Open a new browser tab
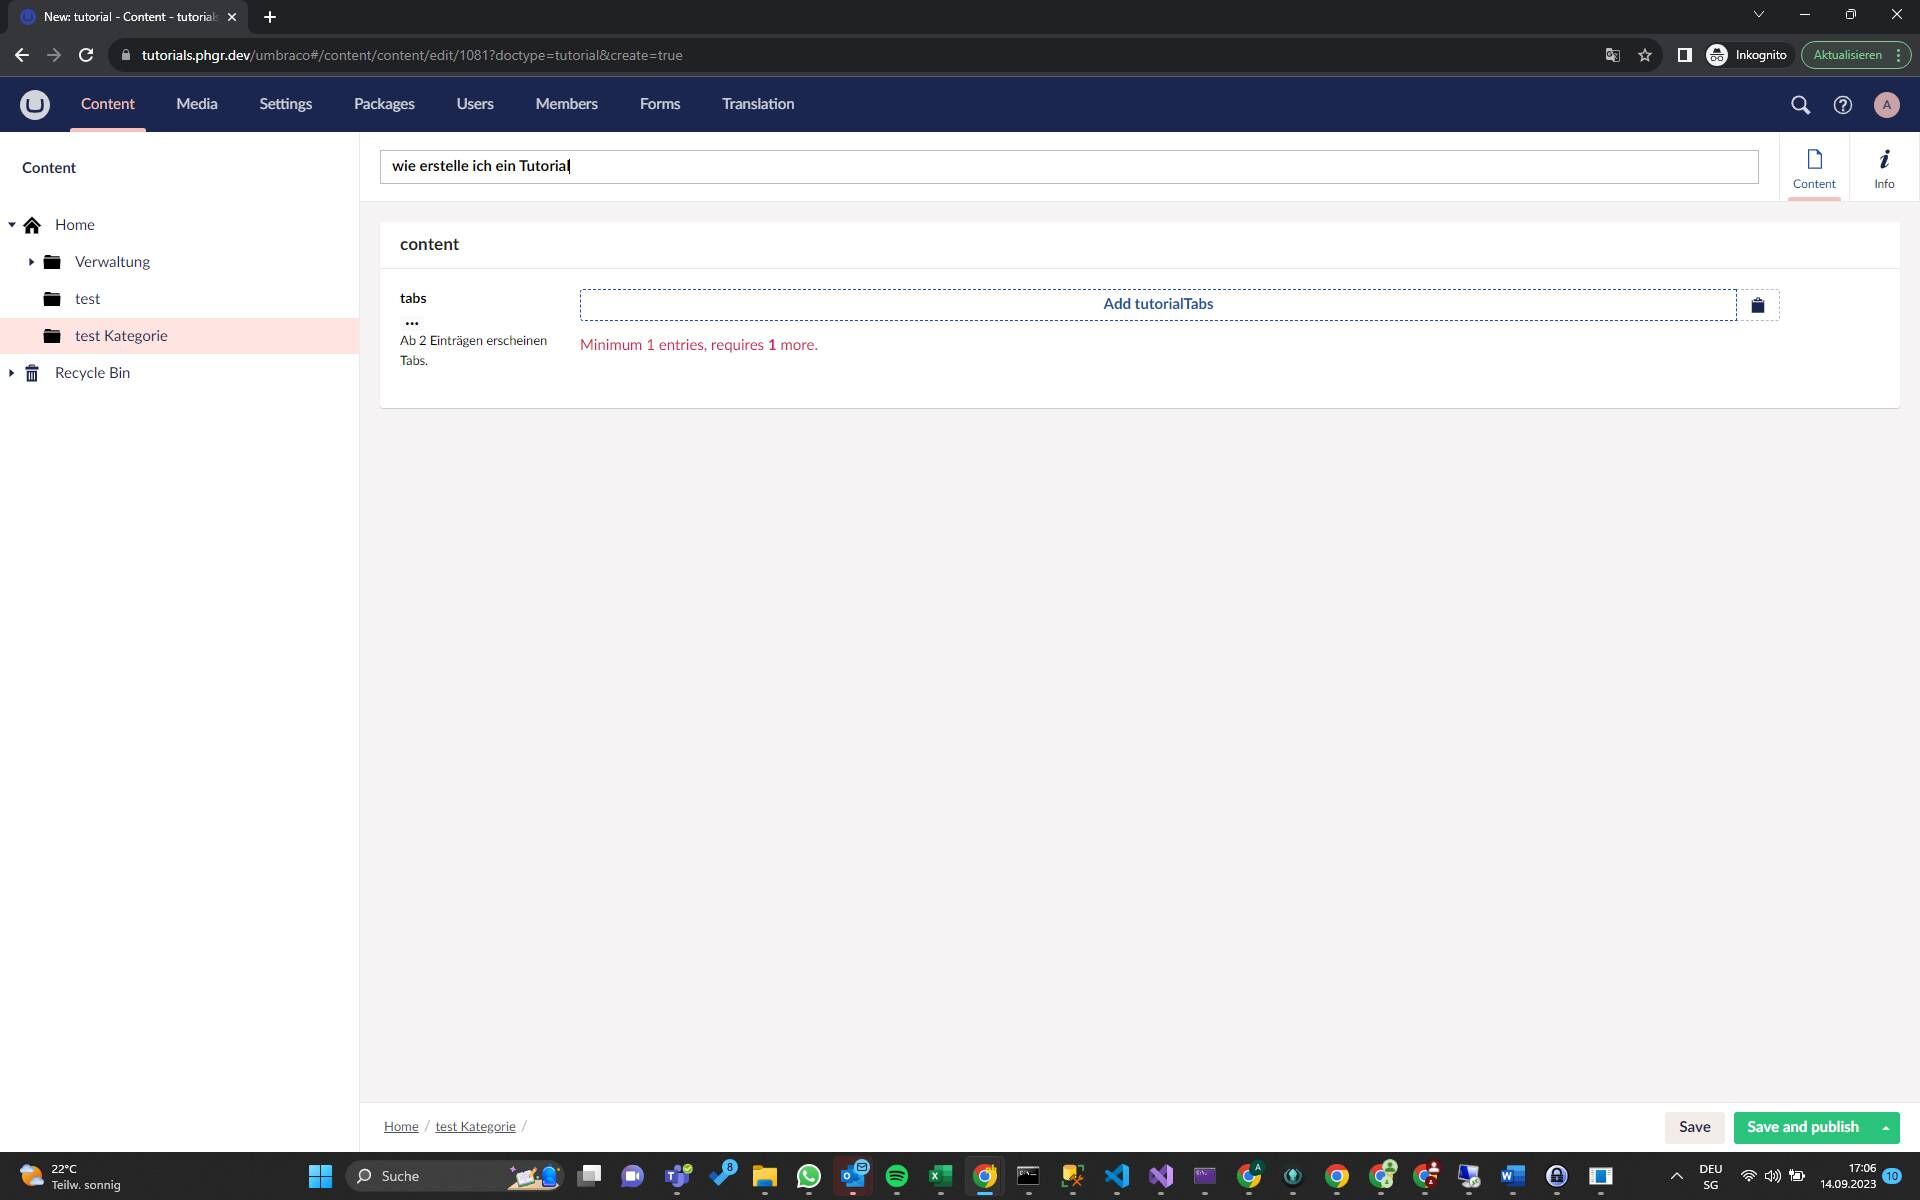Screen dimensions: 1920x1200 pos(269,17)
